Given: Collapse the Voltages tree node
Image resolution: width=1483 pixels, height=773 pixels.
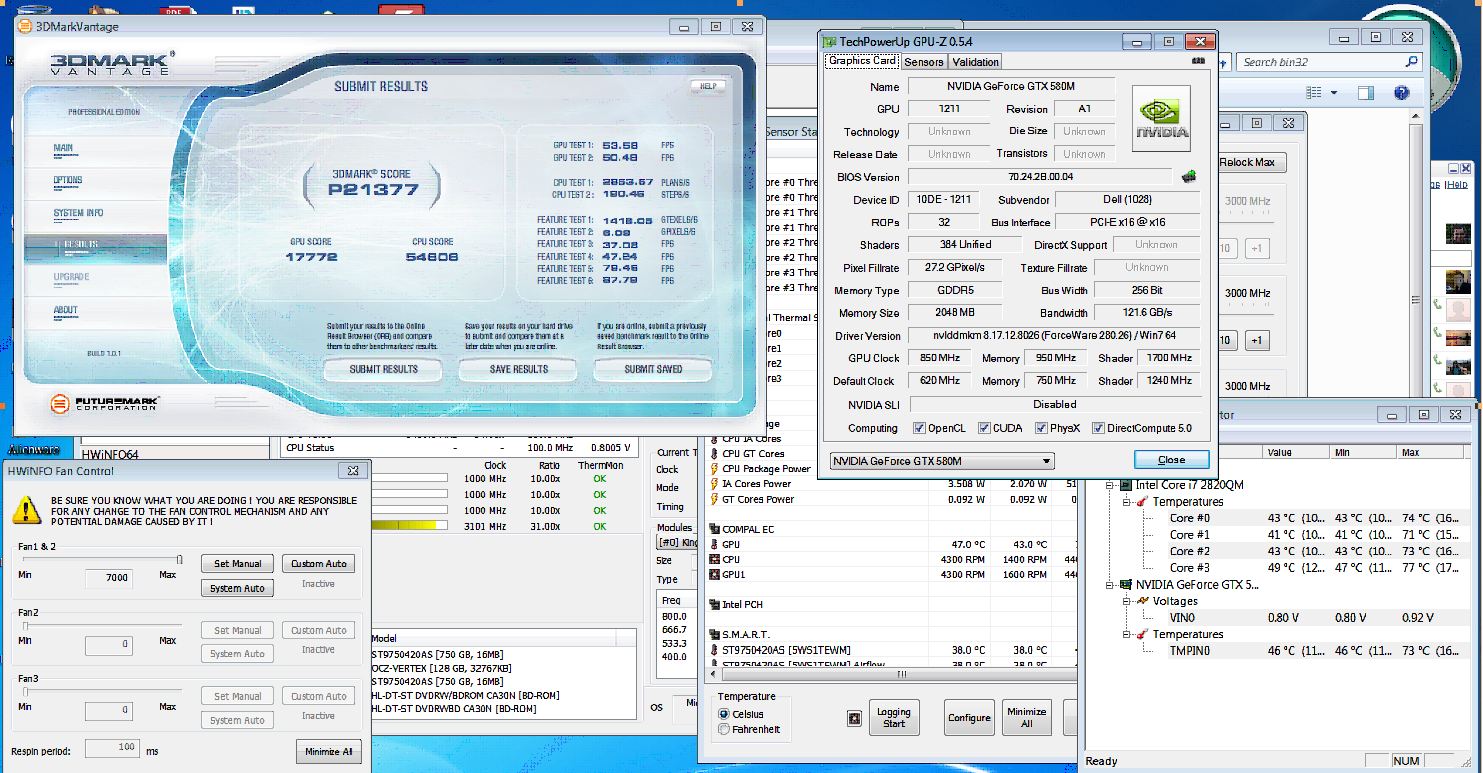Looking at the screenshot, I should (1127, 601).
